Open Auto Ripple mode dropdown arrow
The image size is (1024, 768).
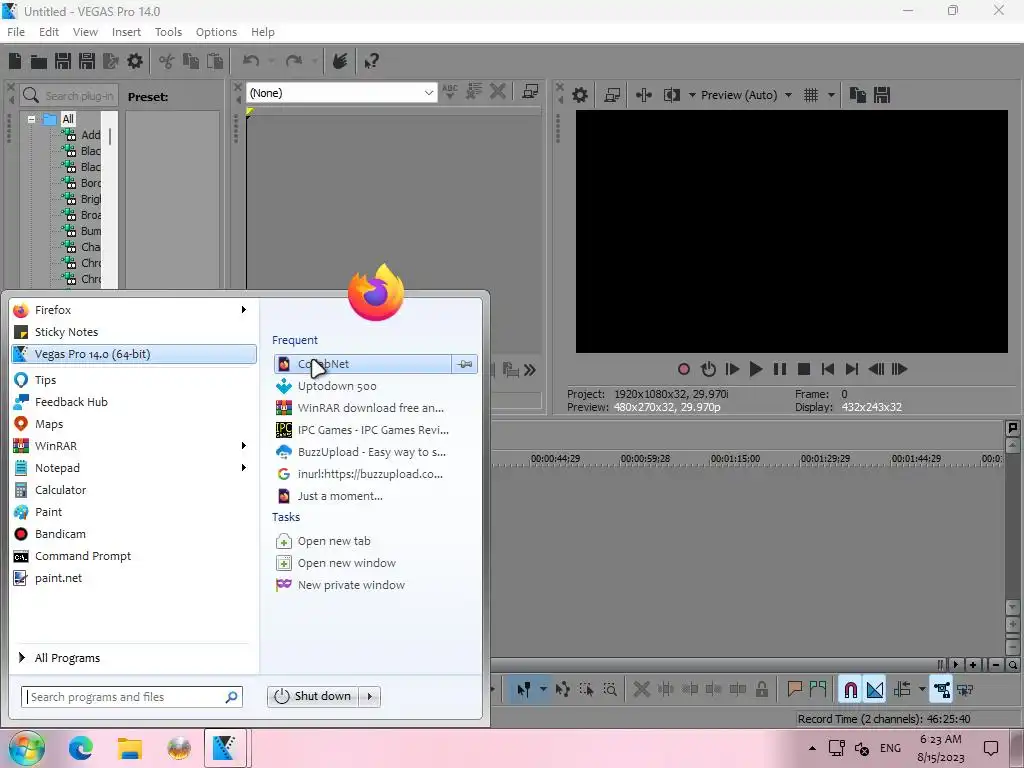921,690
